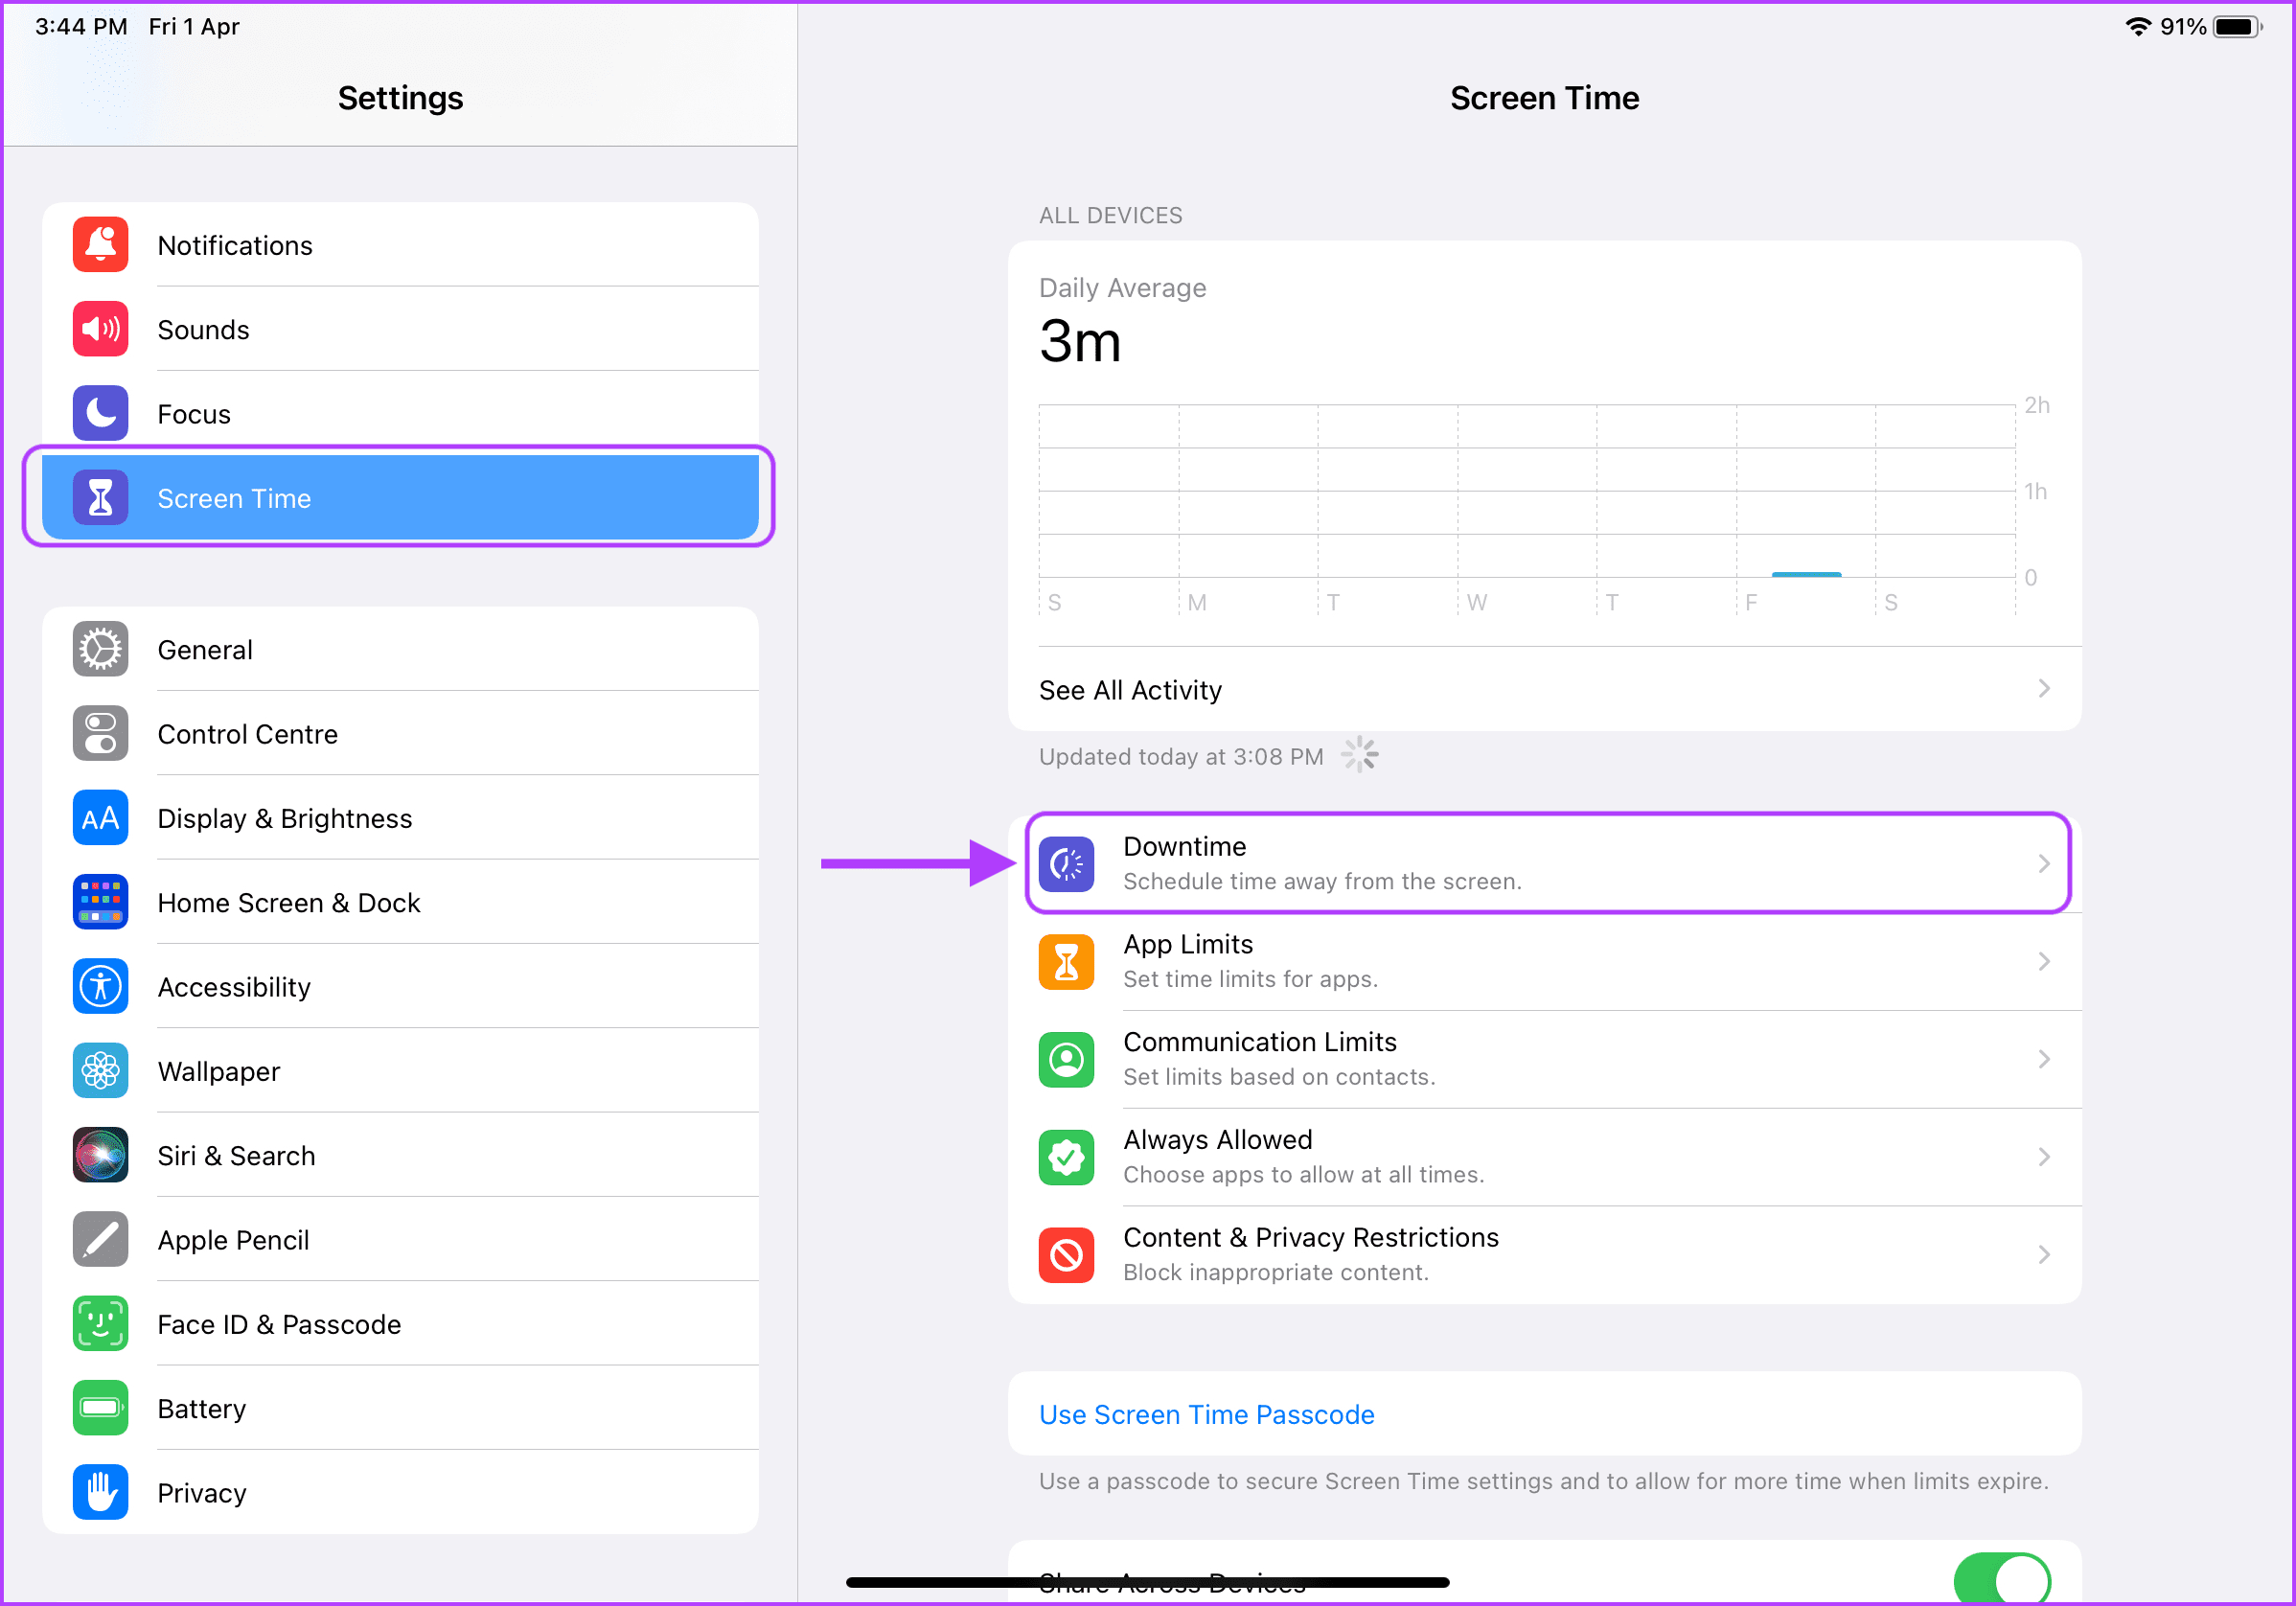Open Display & Brightness settings

[400, 818]
